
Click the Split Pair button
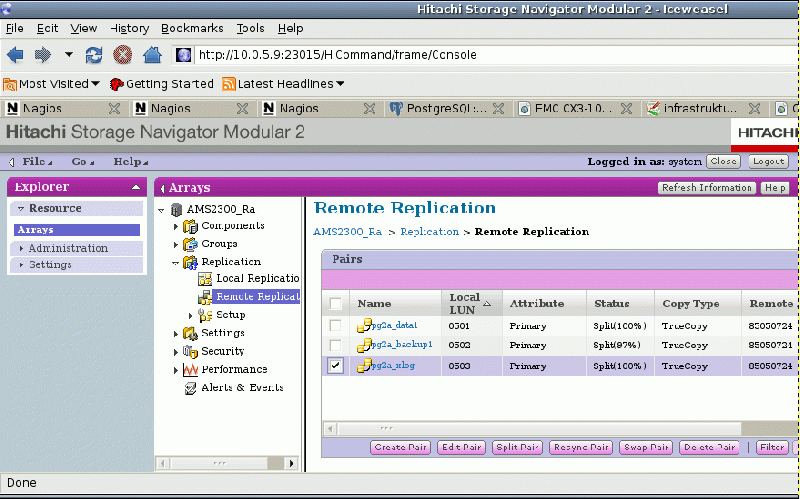[x=517, y=447]
